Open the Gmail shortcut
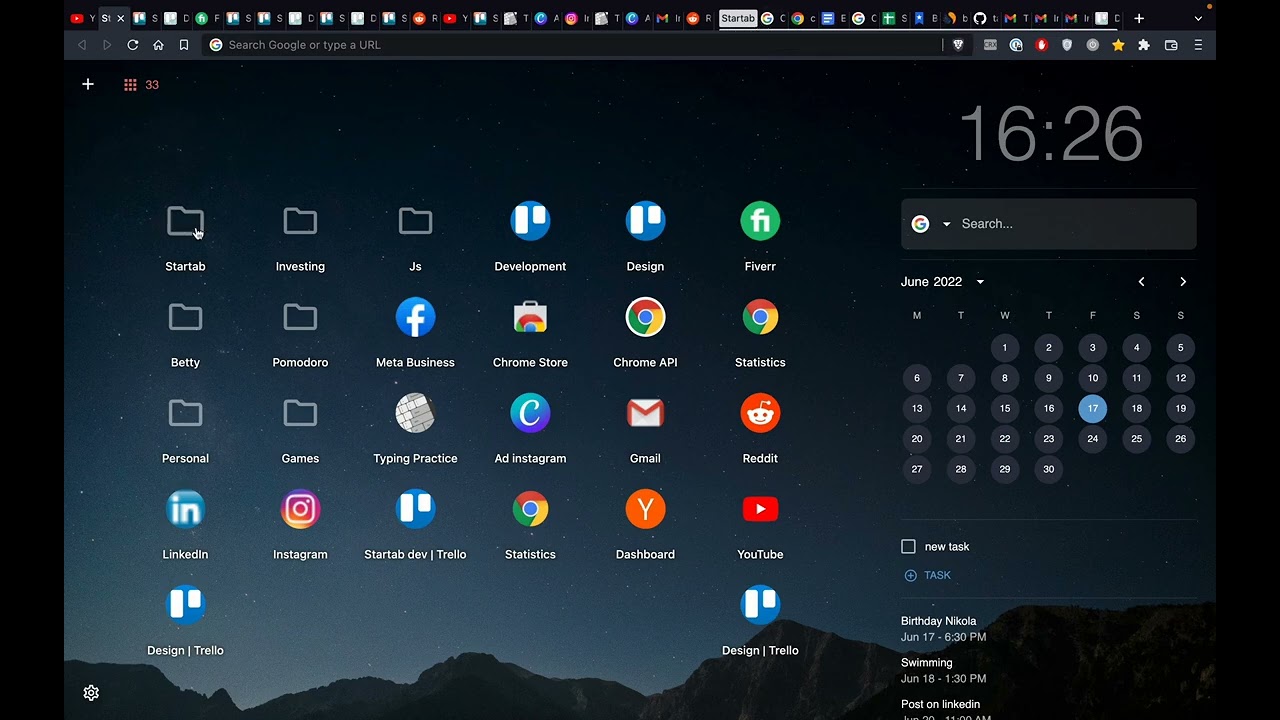 tap(645, 413)
